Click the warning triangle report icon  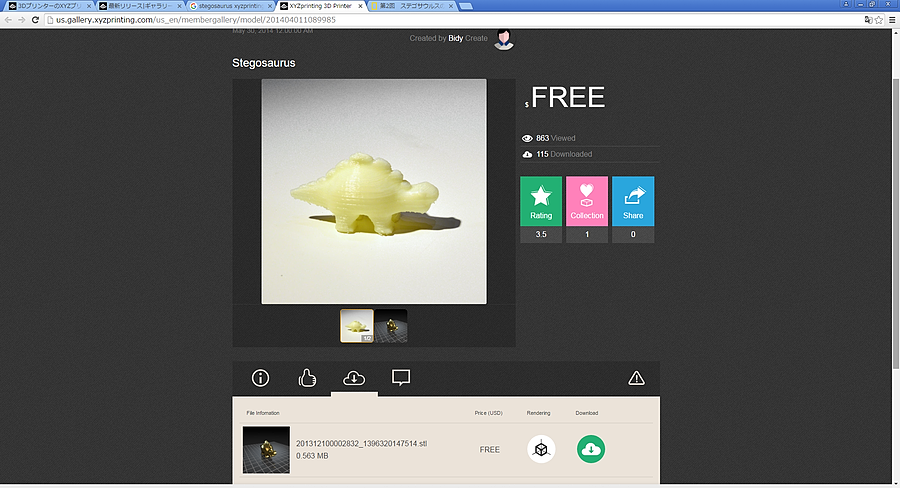[x=636, y=378]
